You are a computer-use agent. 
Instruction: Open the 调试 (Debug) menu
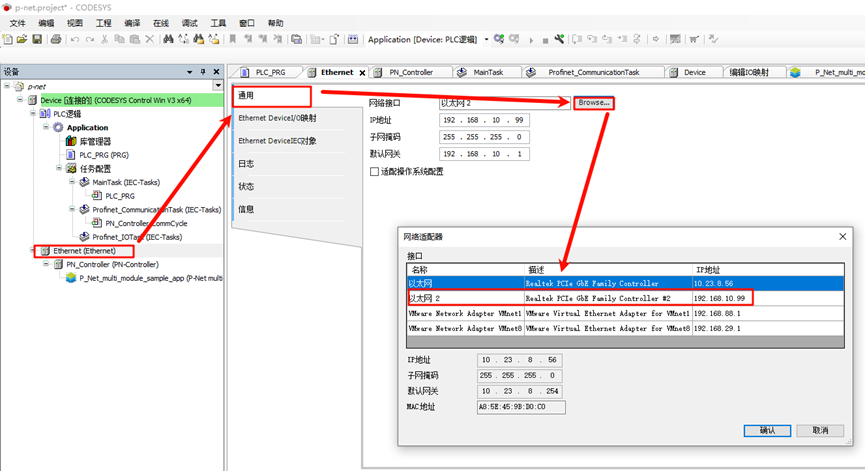(x=189, y=22)
